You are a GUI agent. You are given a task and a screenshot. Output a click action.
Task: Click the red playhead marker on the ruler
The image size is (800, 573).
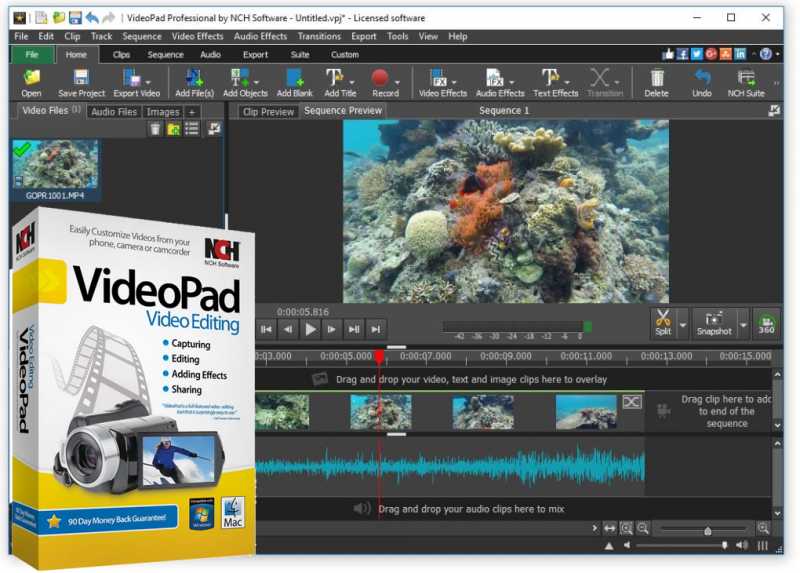[x=379, y=356]
